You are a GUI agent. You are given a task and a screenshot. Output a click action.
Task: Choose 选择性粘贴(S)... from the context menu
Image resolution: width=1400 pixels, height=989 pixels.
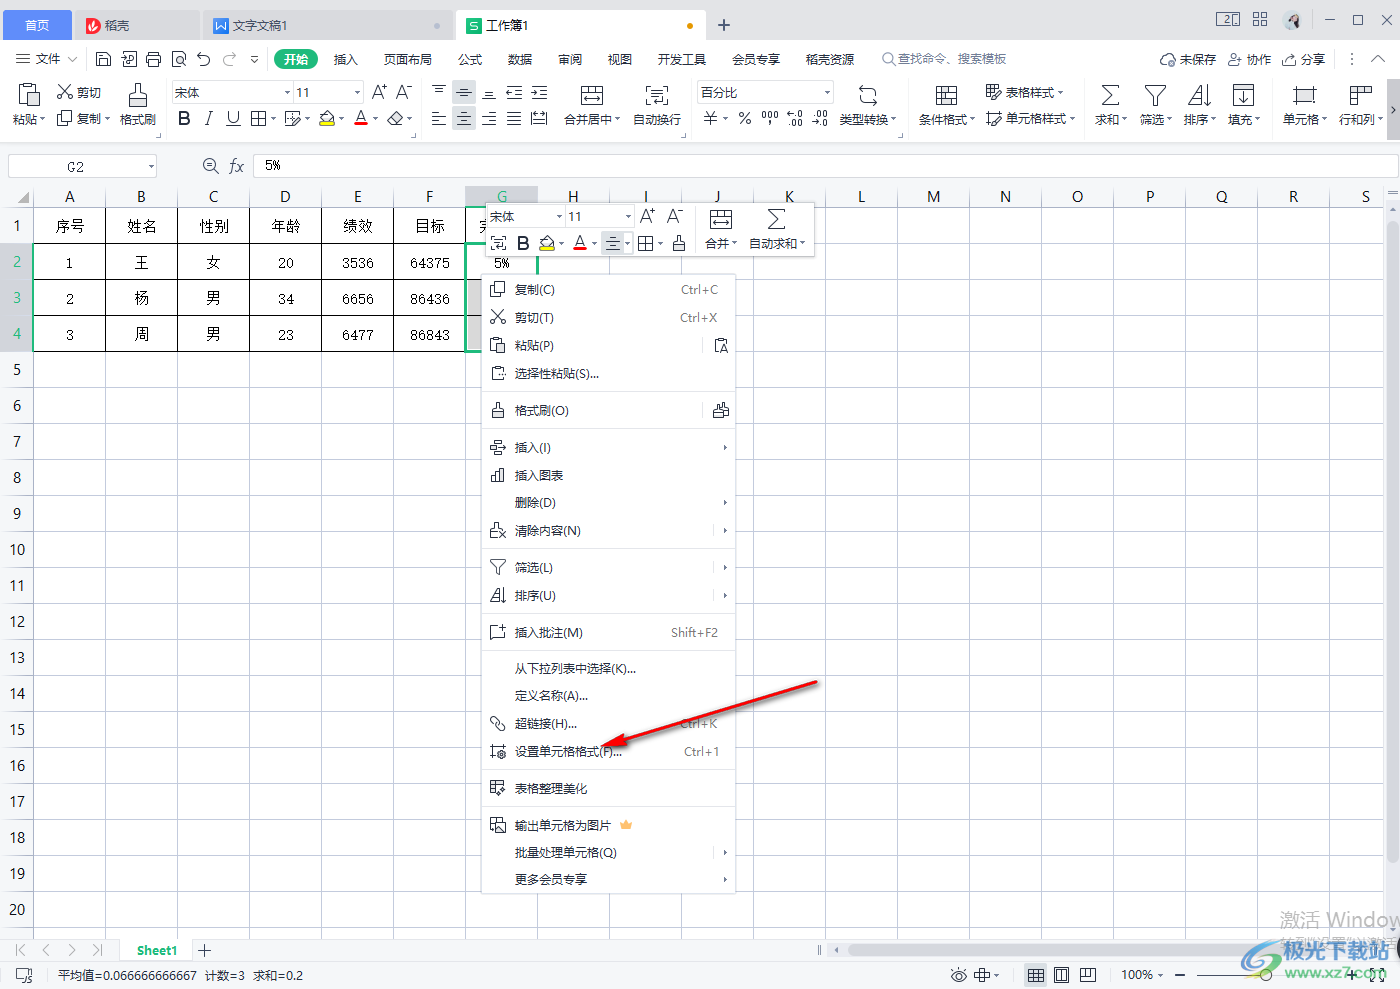(x=609, y=374)
